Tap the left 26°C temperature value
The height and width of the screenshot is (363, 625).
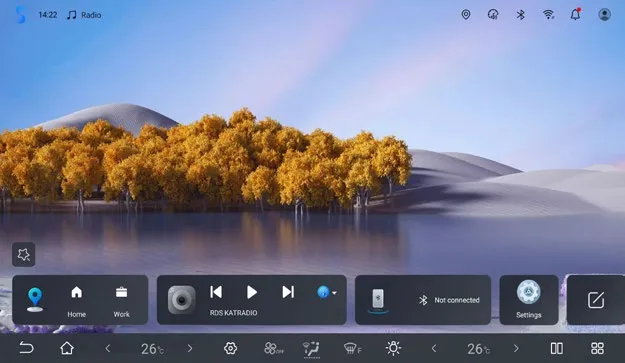tap(152, 349)
